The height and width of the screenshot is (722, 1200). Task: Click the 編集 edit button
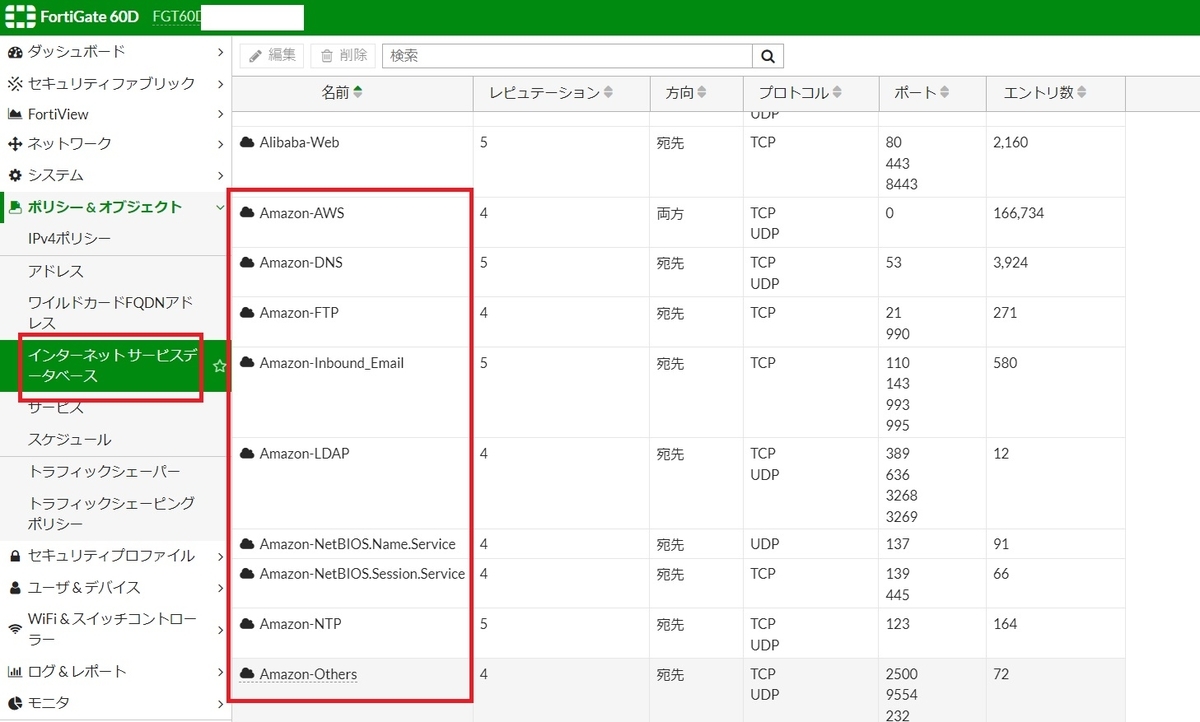[x=272, y=56]
